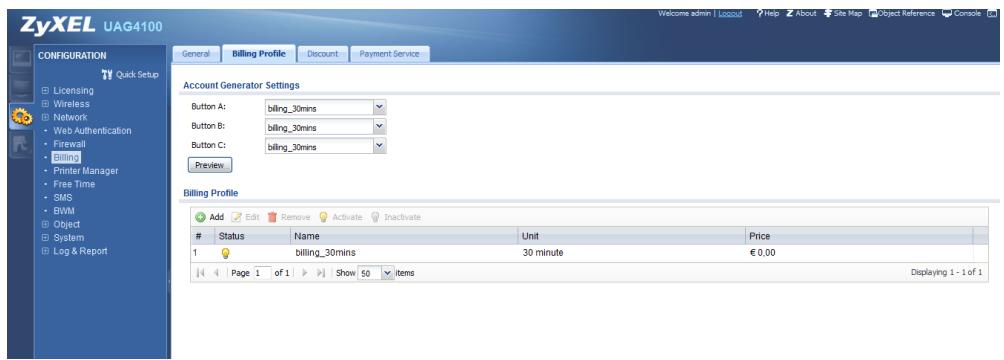The width and height of the screenshot is (1004, 360).
Task: Open the Console
Action: [x=961, y=13]
